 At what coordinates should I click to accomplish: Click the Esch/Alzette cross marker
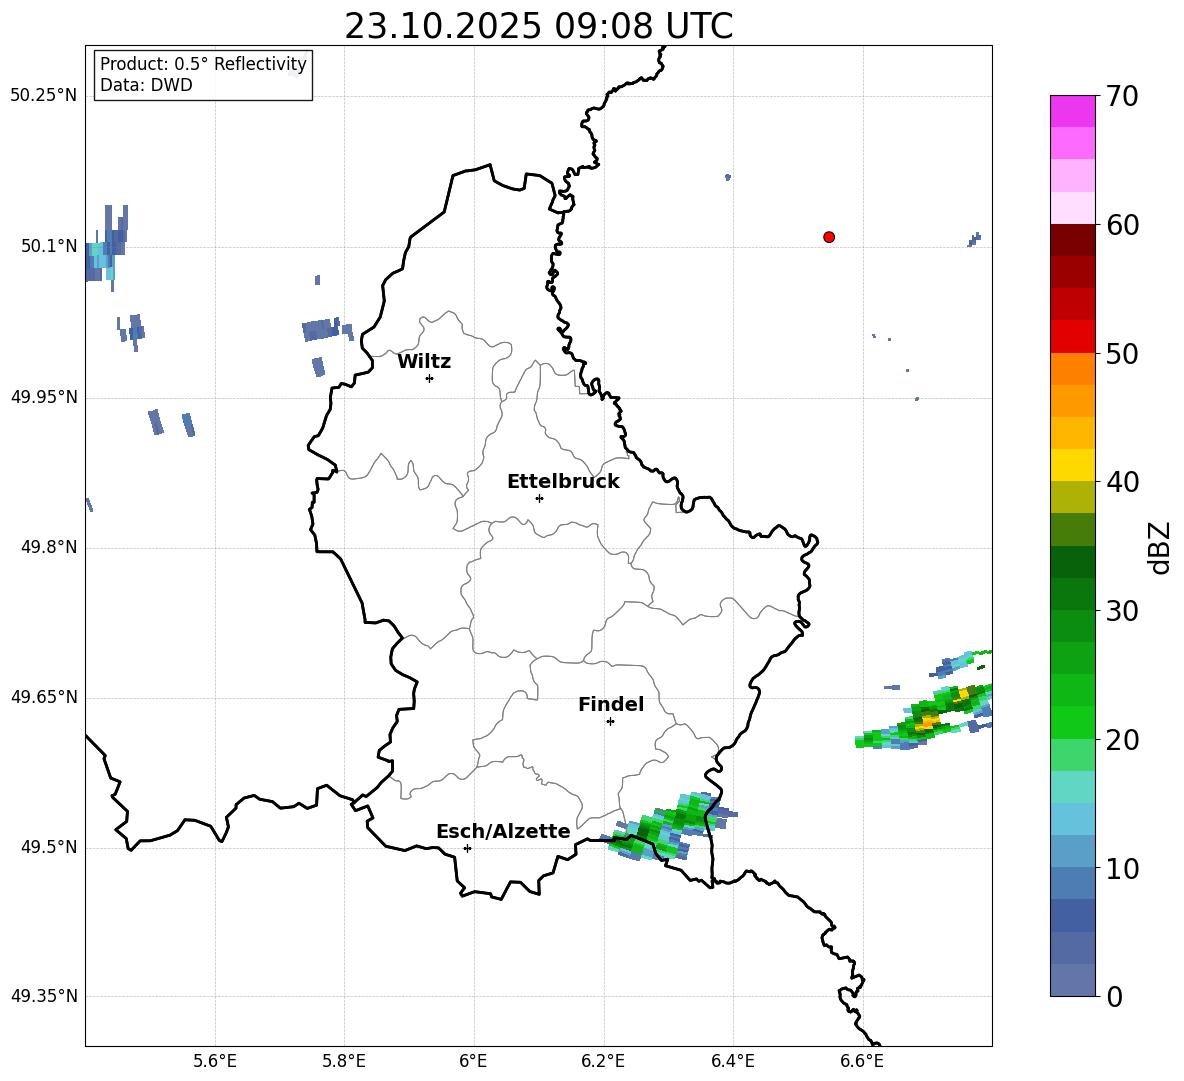467,848
